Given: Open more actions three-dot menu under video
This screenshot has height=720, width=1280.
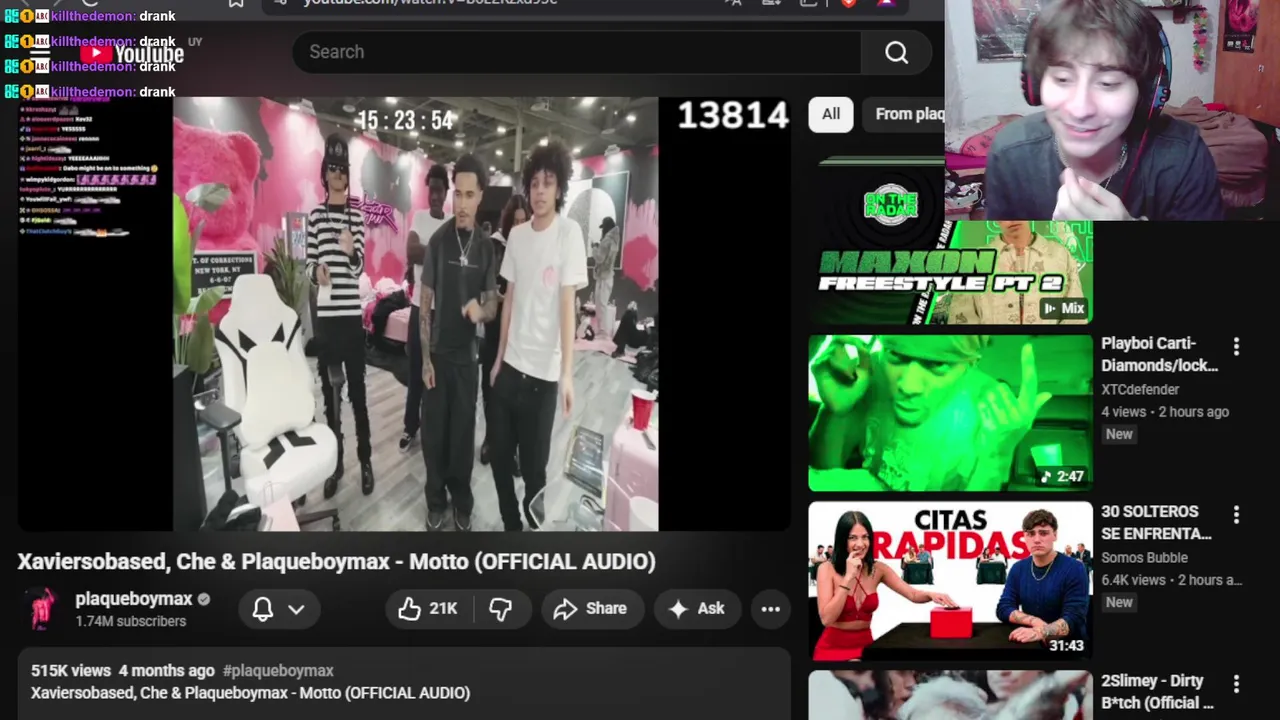Looking at the screenshot, I should [770, 608].
